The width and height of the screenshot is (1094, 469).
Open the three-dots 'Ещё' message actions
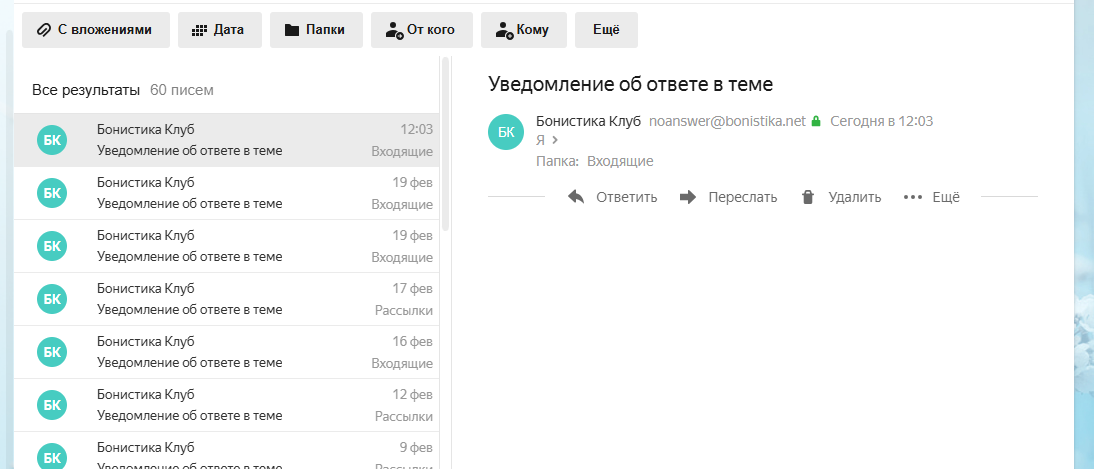pos(912,197)
